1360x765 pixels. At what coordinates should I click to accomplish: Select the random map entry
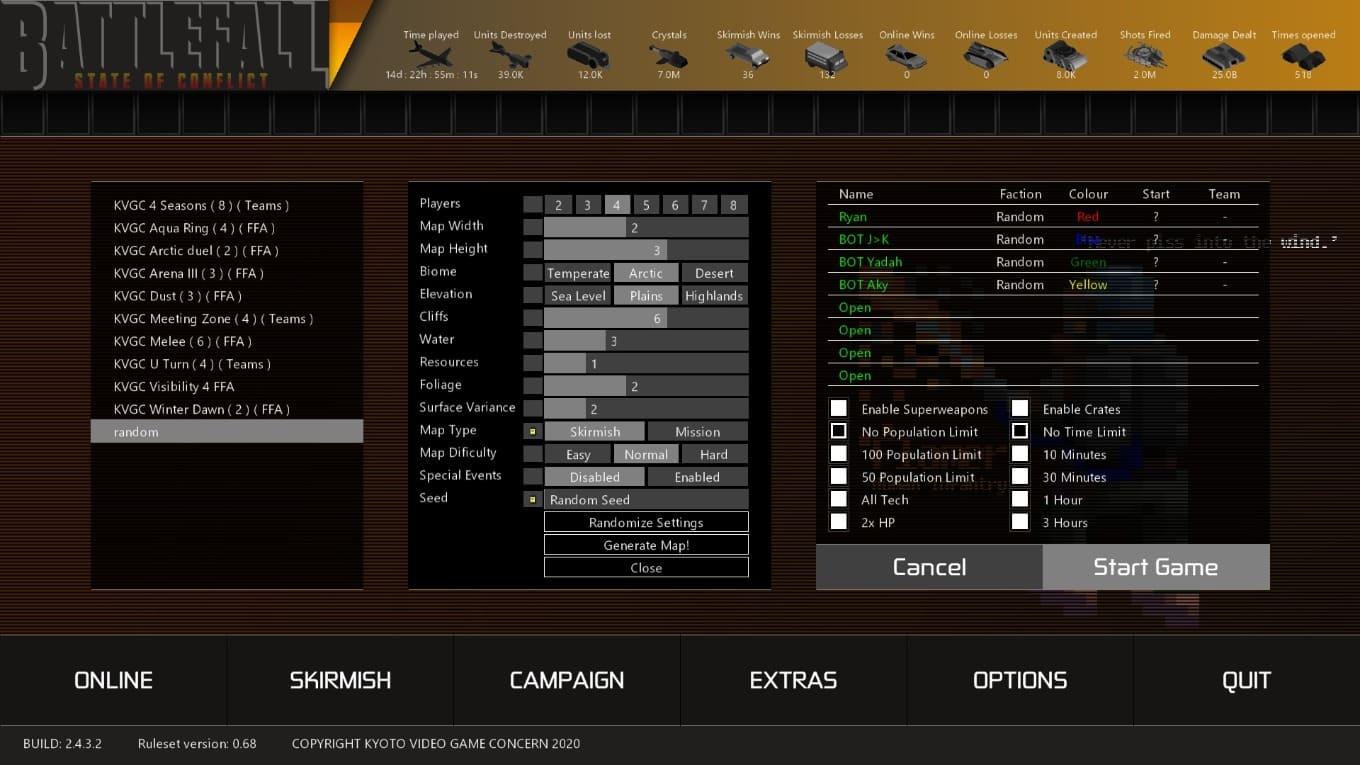[x=227, y=432]
